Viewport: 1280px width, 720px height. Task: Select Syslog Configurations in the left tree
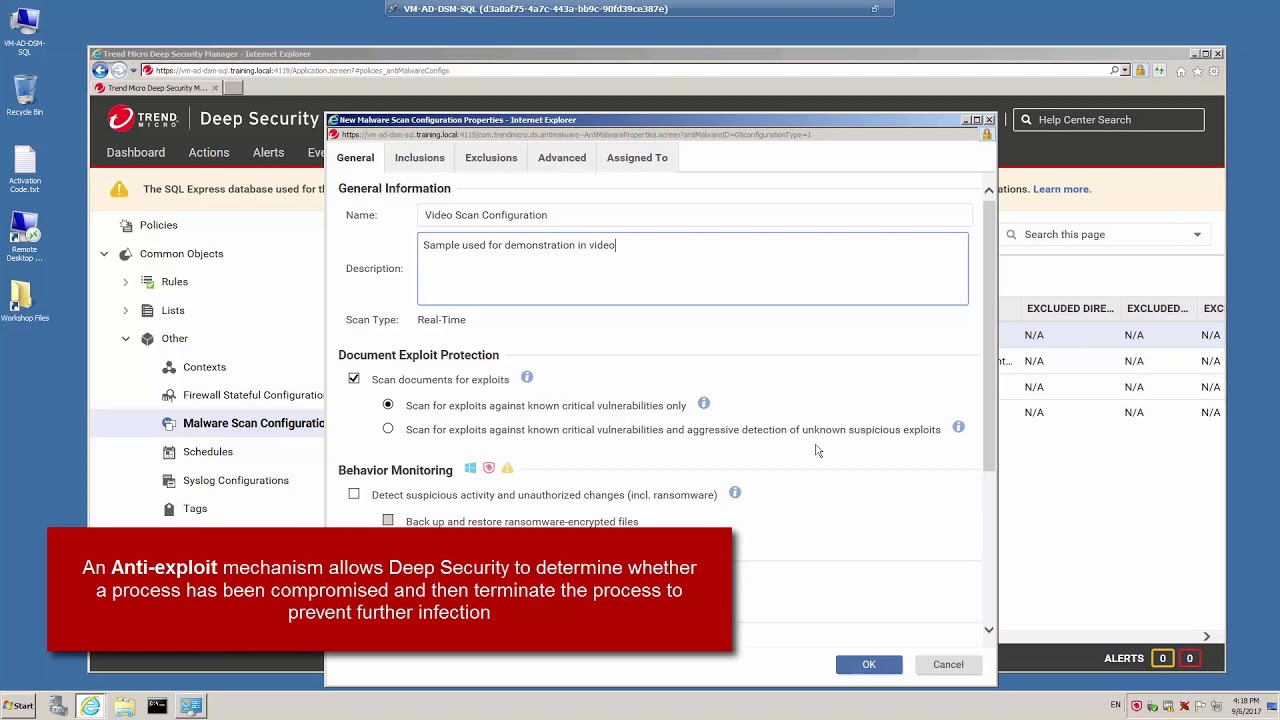(x=236, y=481)
